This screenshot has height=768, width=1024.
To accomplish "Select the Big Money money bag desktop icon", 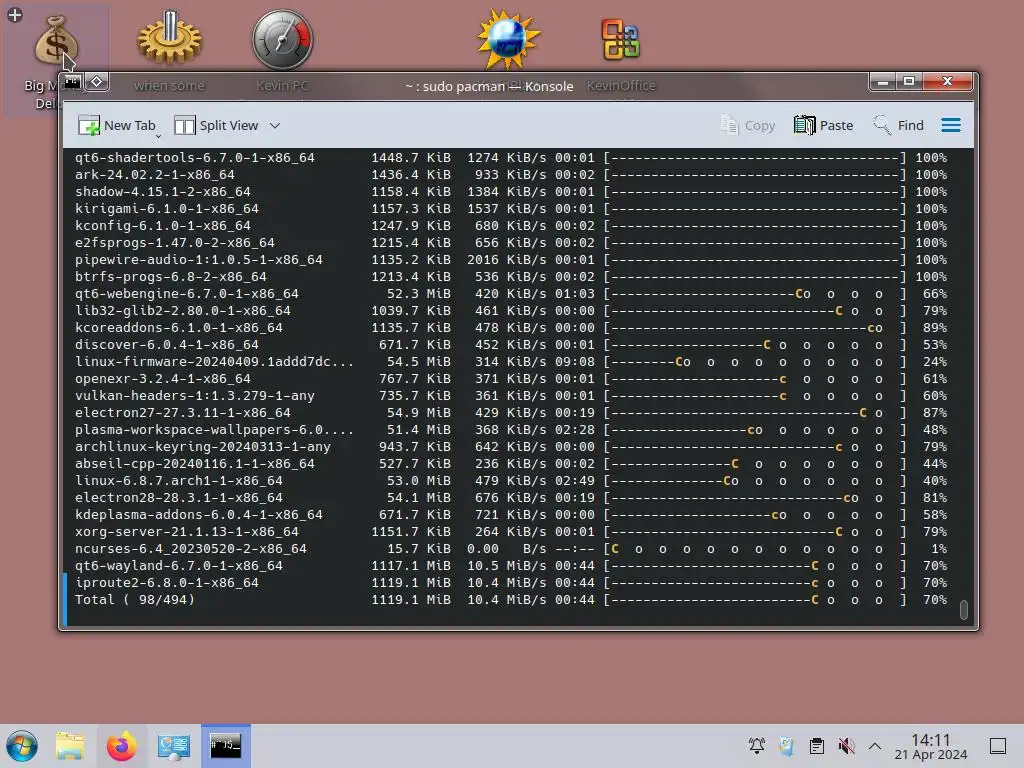I will [x=56, y=41].
